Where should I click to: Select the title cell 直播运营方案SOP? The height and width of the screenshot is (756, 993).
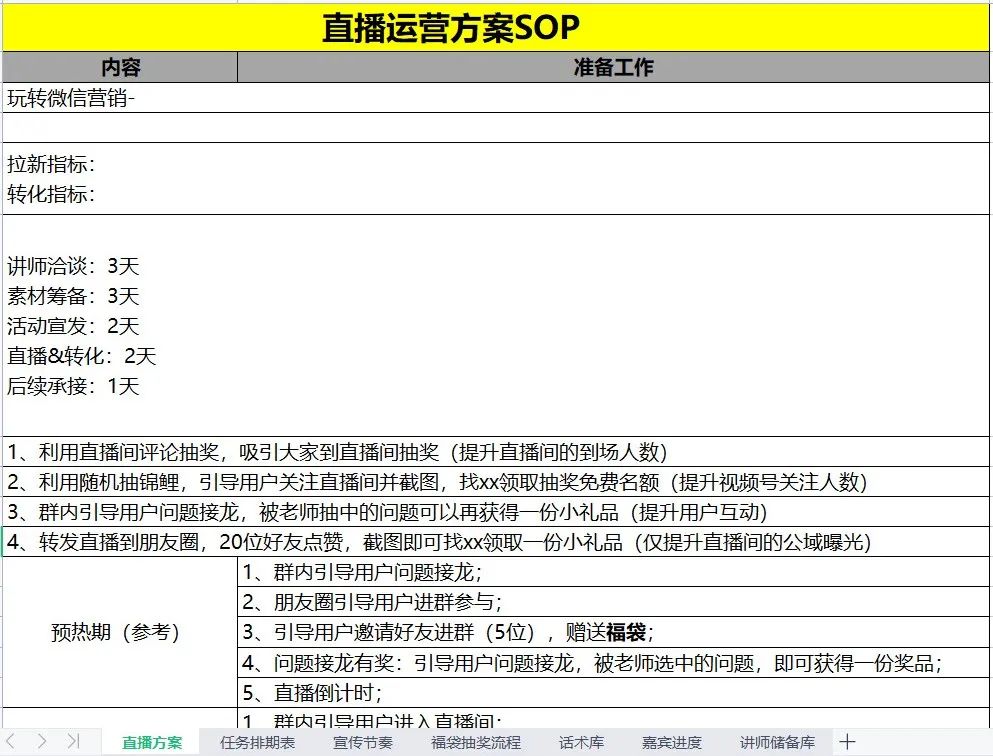495,28
